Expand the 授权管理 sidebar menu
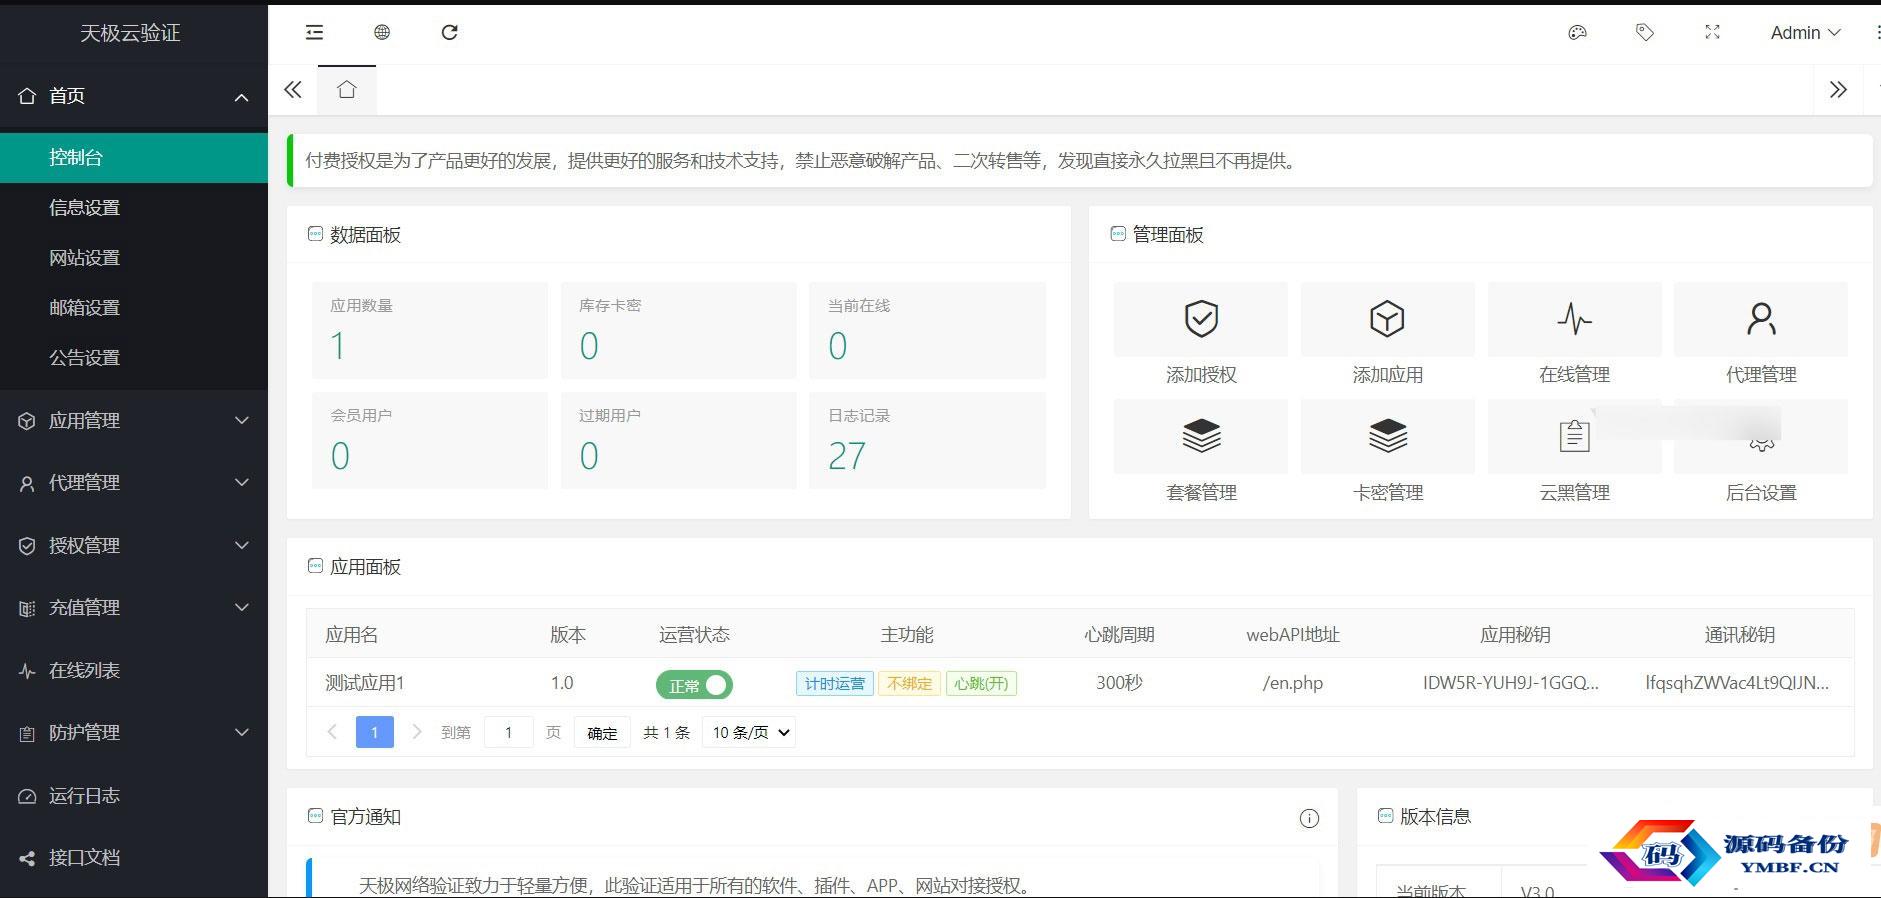This screenshot has height=898, width=1881. click(x=134, y=545)
